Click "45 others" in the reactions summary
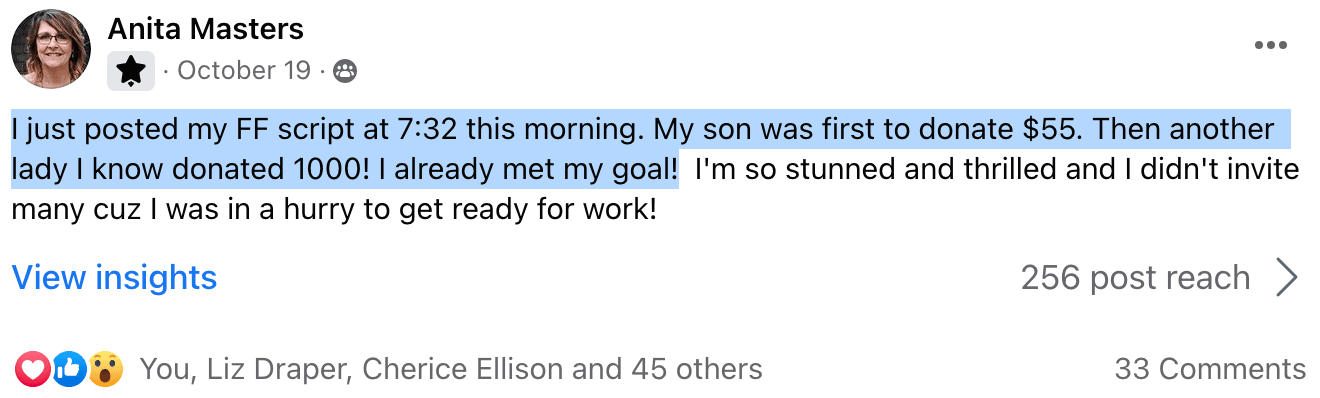Image resolution: width=1320 pixels, height=398 pixels. pyautogui.click(x=697, y=370)
